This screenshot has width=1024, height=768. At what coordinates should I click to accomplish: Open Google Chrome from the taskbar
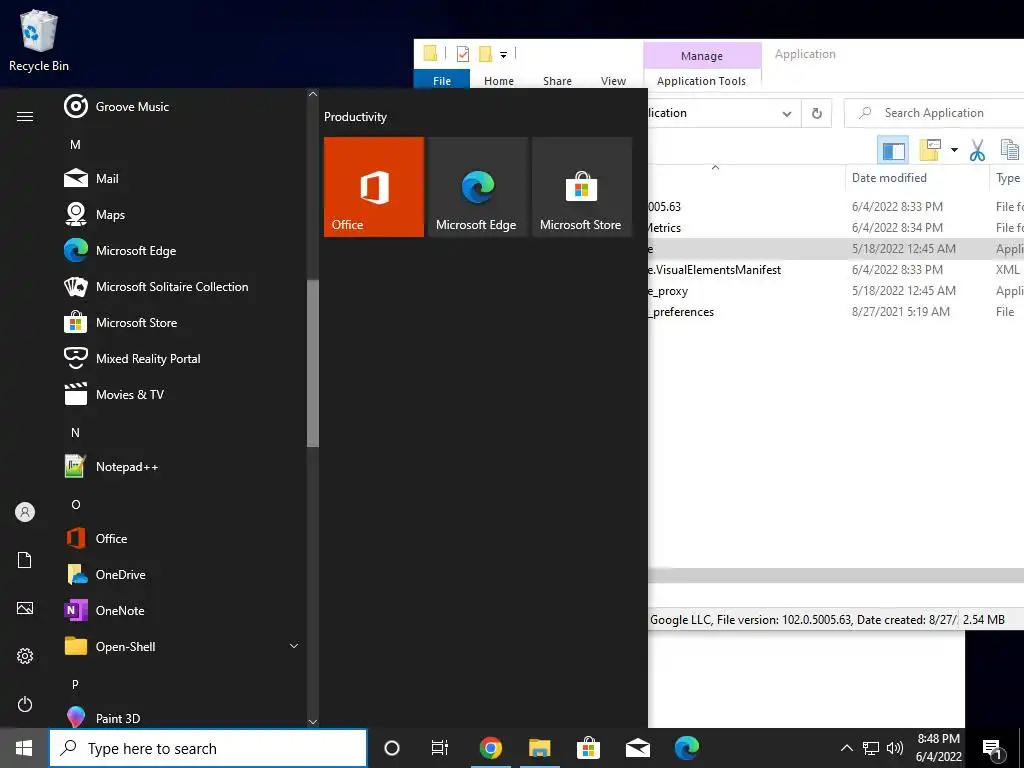[490, 748]
